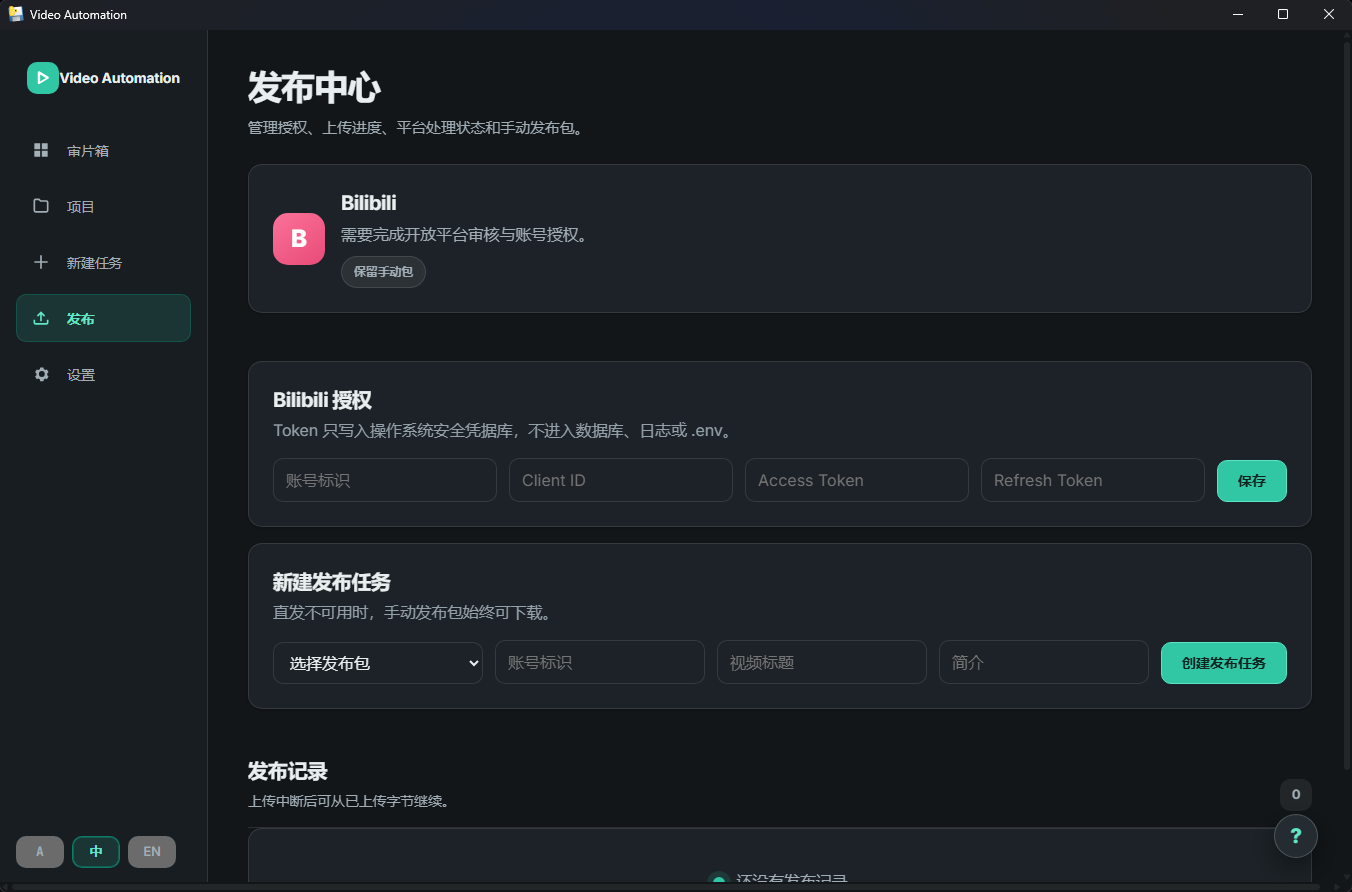The image size is (1352, 892).
Task: Click into the 简介 field
Action: point(1044,662)
